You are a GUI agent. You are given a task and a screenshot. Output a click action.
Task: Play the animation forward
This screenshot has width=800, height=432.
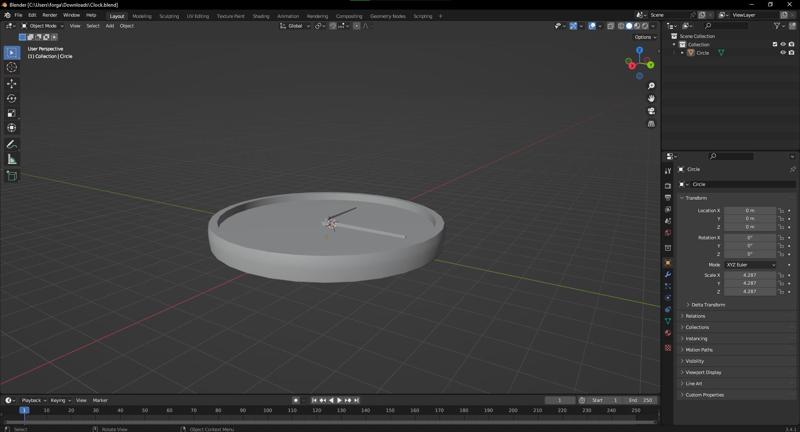tap(339, 400)
